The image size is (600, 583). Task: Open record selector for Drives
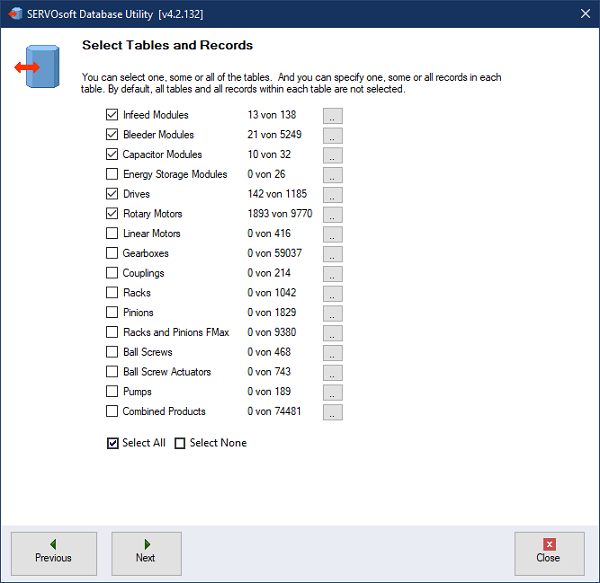tap(333, 195)
